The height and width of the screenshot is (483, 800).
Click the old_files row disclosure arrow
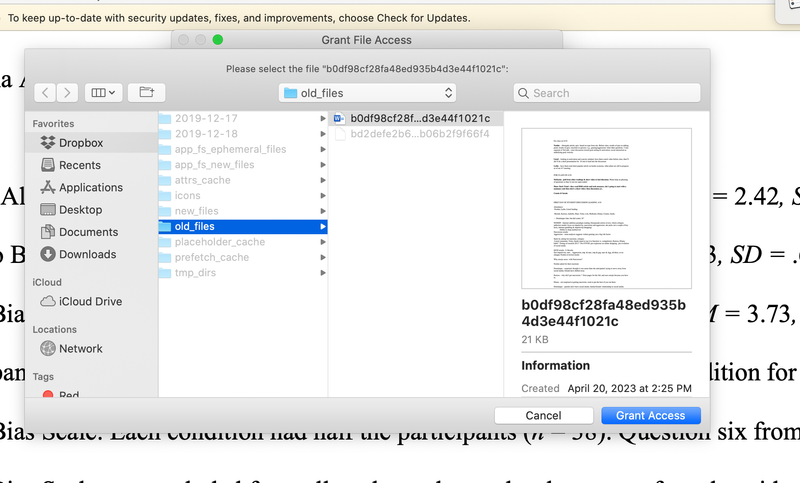(x=322, y=226)
